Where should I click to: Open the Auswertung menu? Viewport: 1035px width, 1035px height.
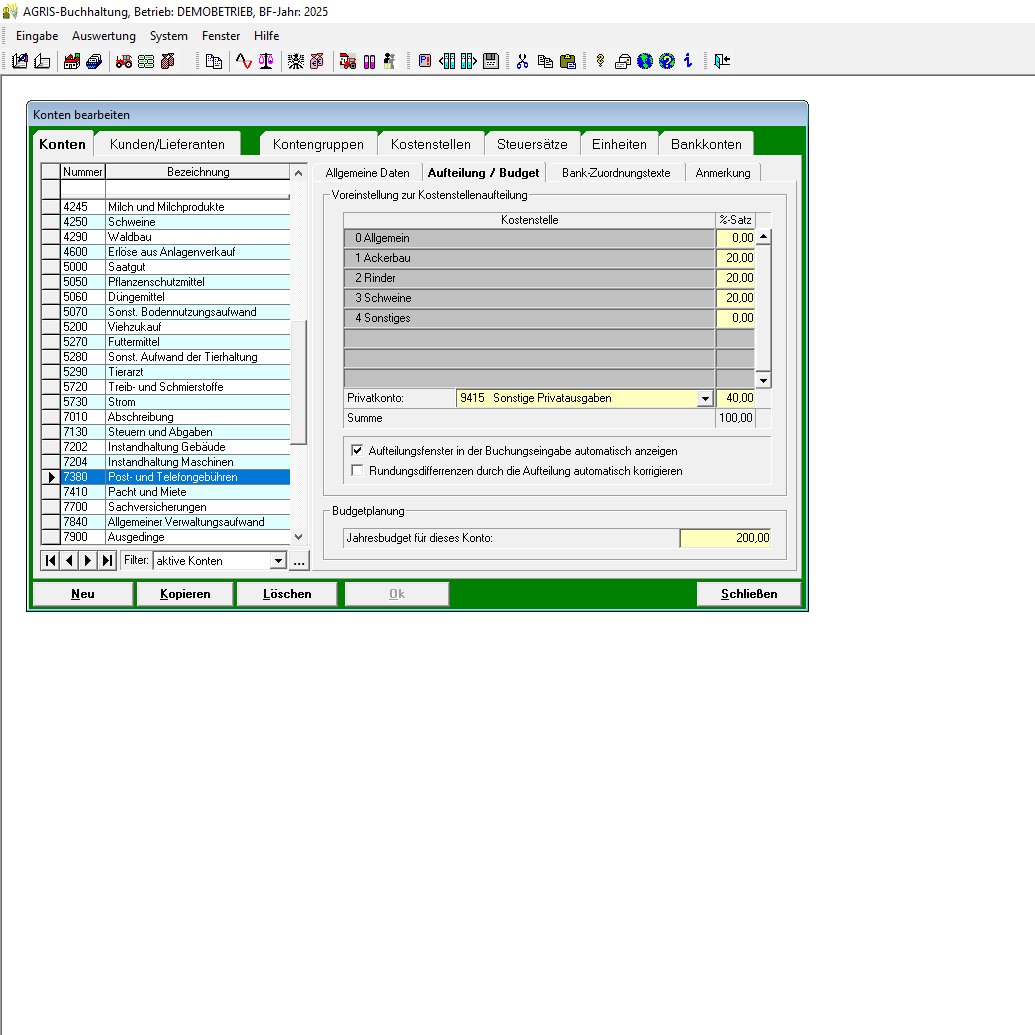(103, 36)
